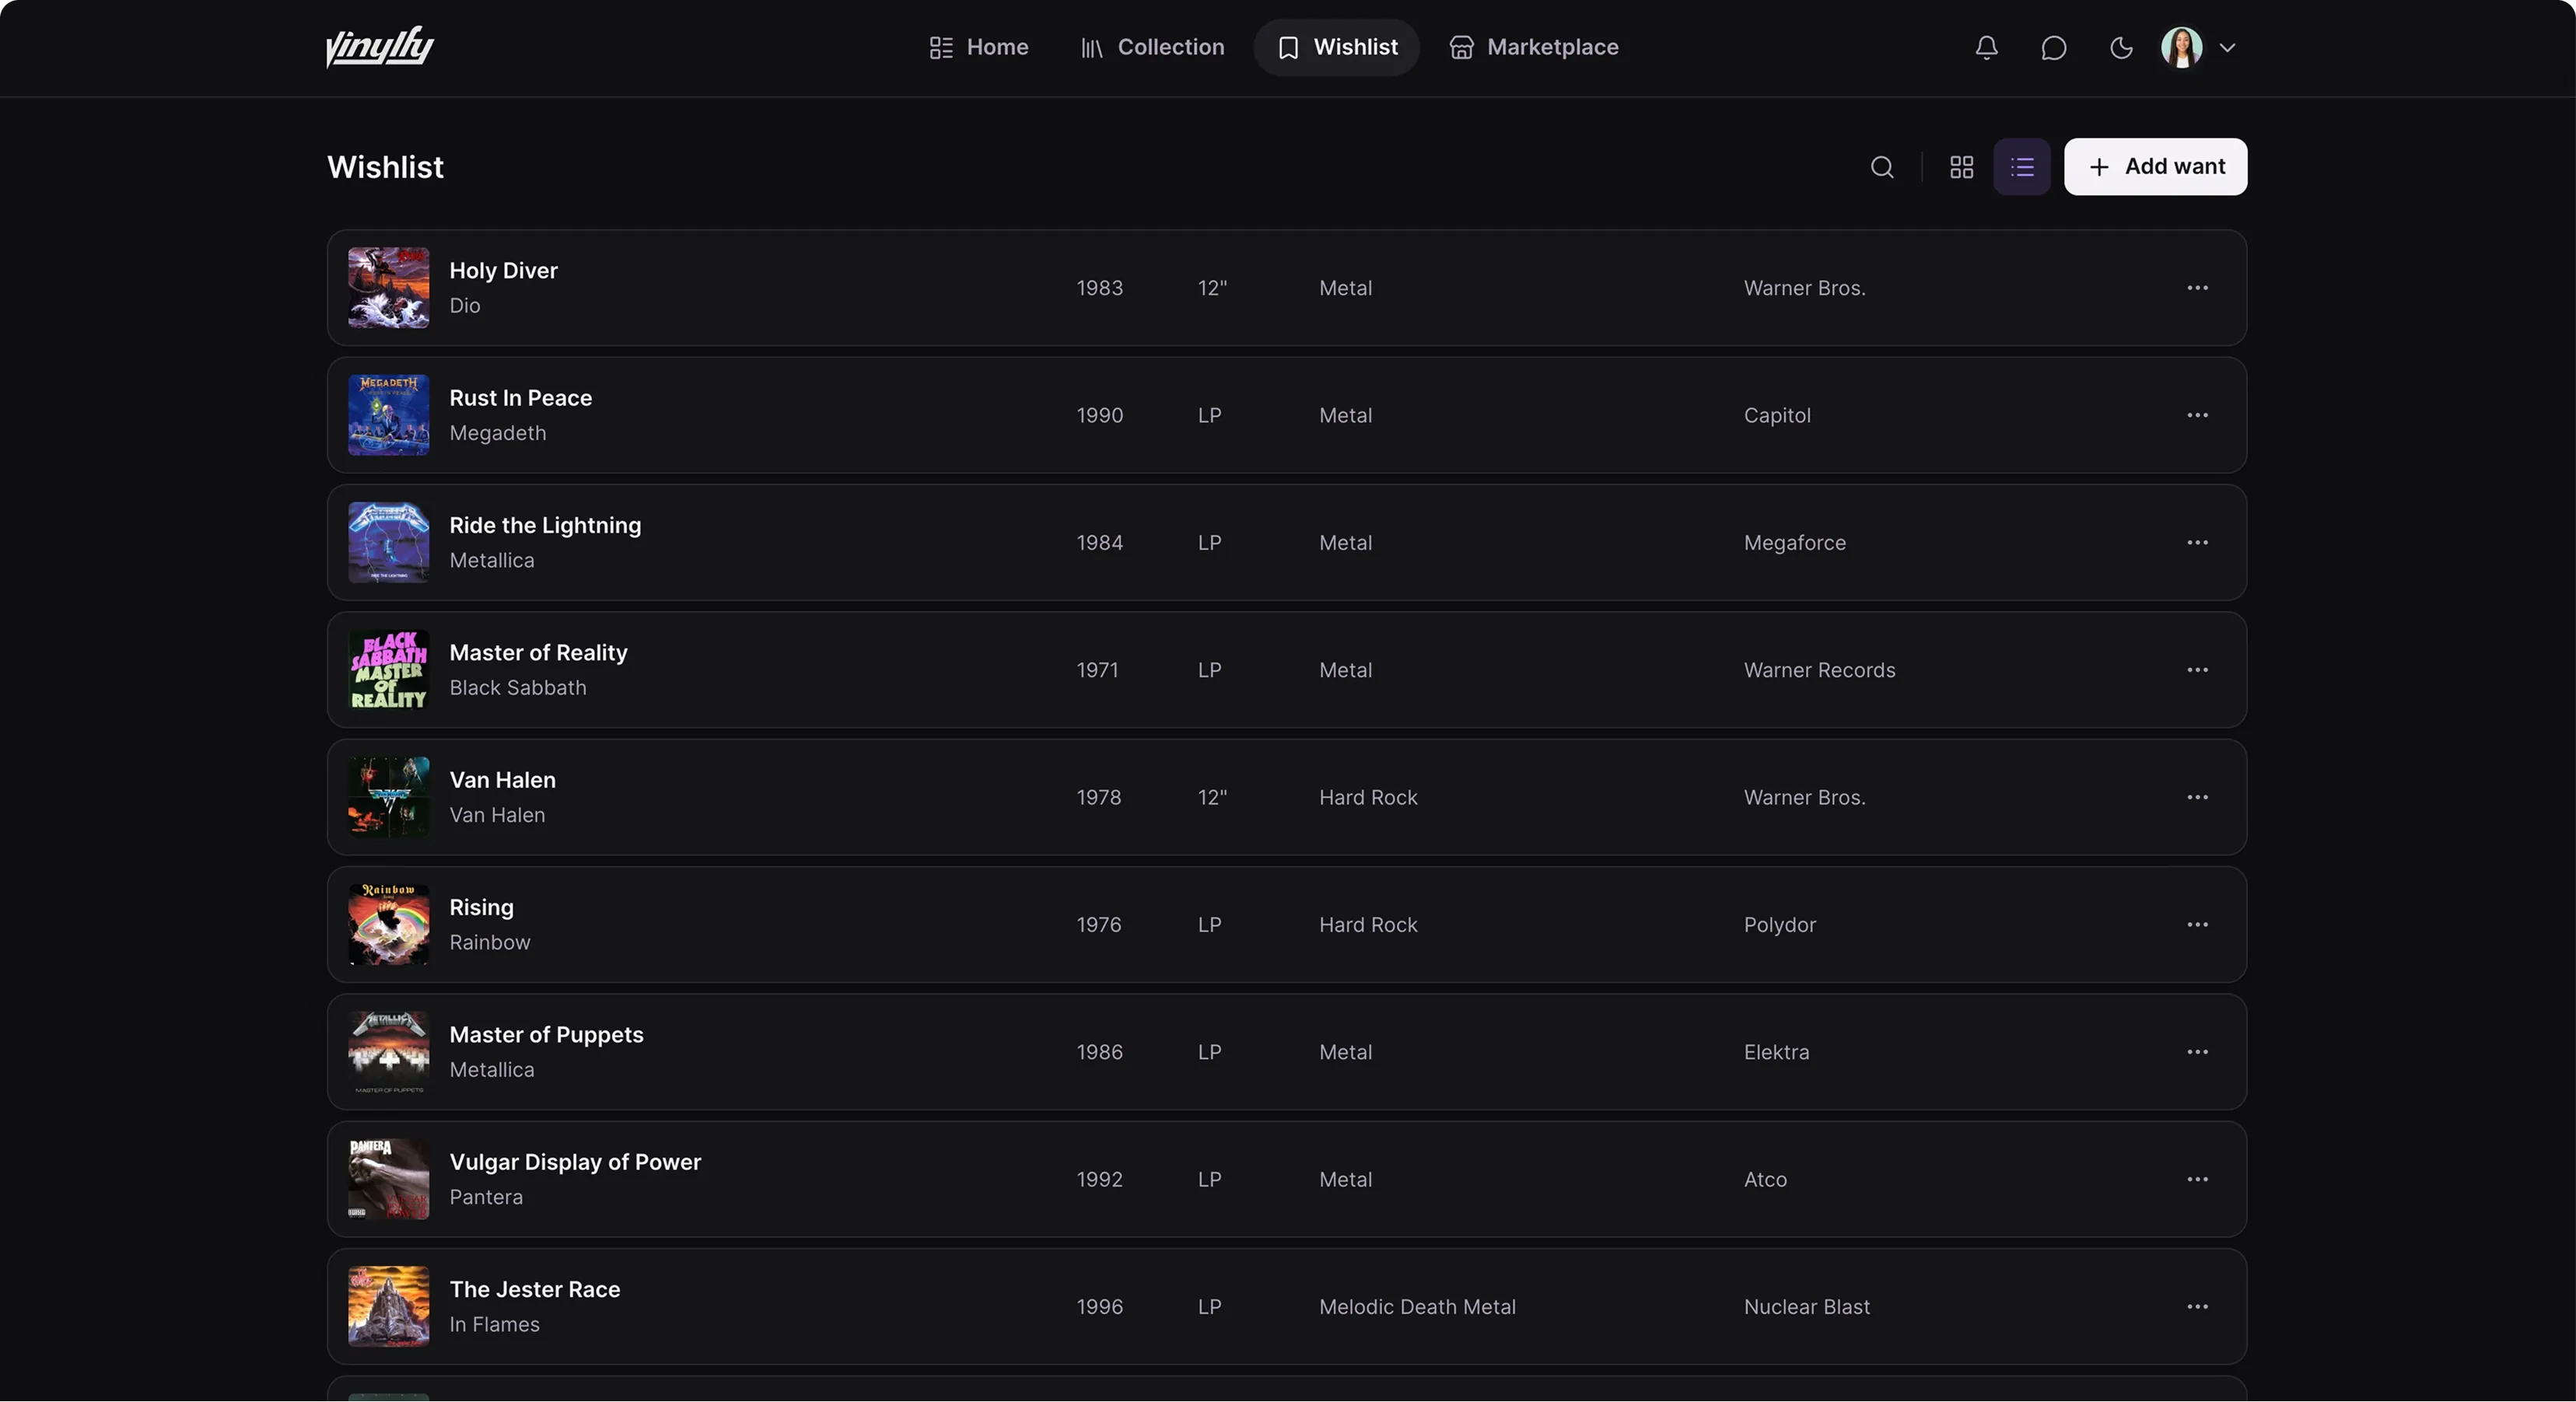Select the Wishlist tab
The height and width of the screenshot is (1402, 2576).
[x=1336, y=47]
